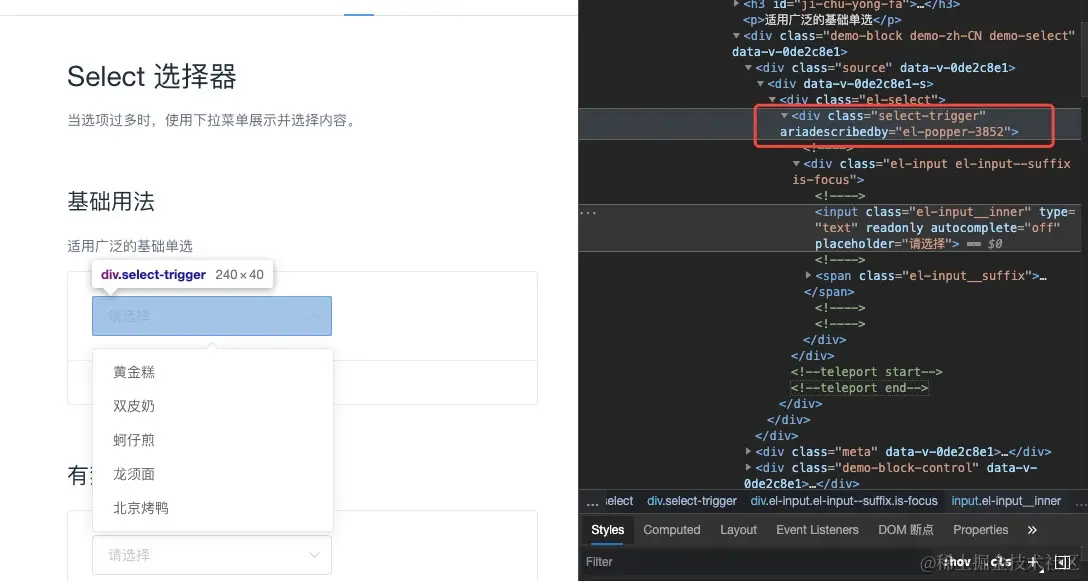This screenshot has width=1088, height=581.
Task: Expand the h3 ji-chu-yong-fa node
Action: (x=737, y=4)
